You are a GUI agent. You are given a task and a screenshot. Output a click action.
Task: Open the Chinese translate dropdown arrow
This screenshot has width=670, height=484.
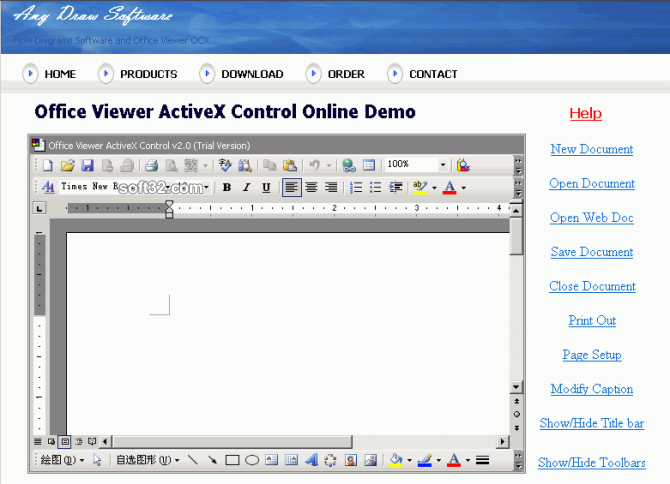(206, 165)
